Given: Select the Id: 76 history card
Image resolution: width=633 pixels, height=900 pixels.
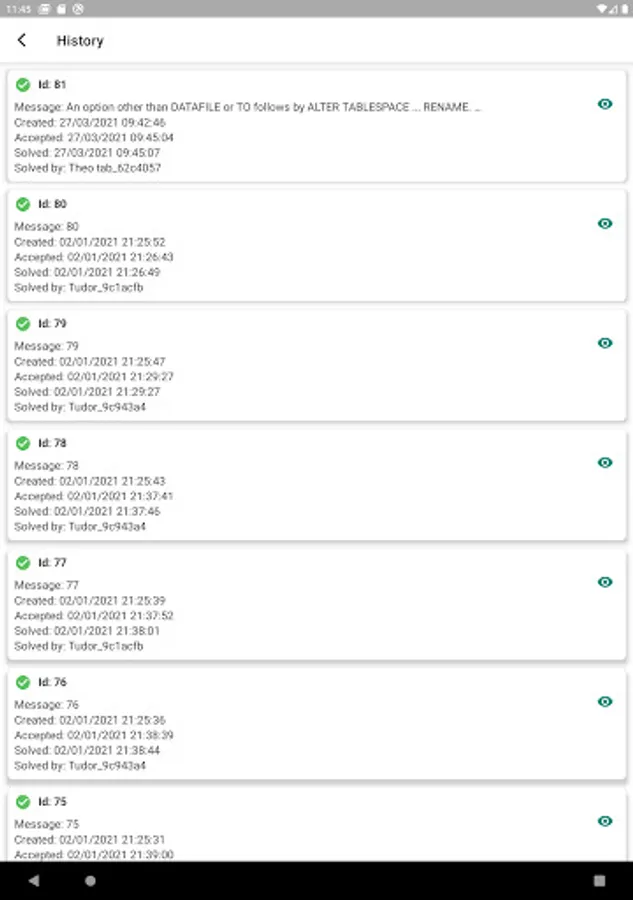Looking at the screenshot, I should pos(300,725).
